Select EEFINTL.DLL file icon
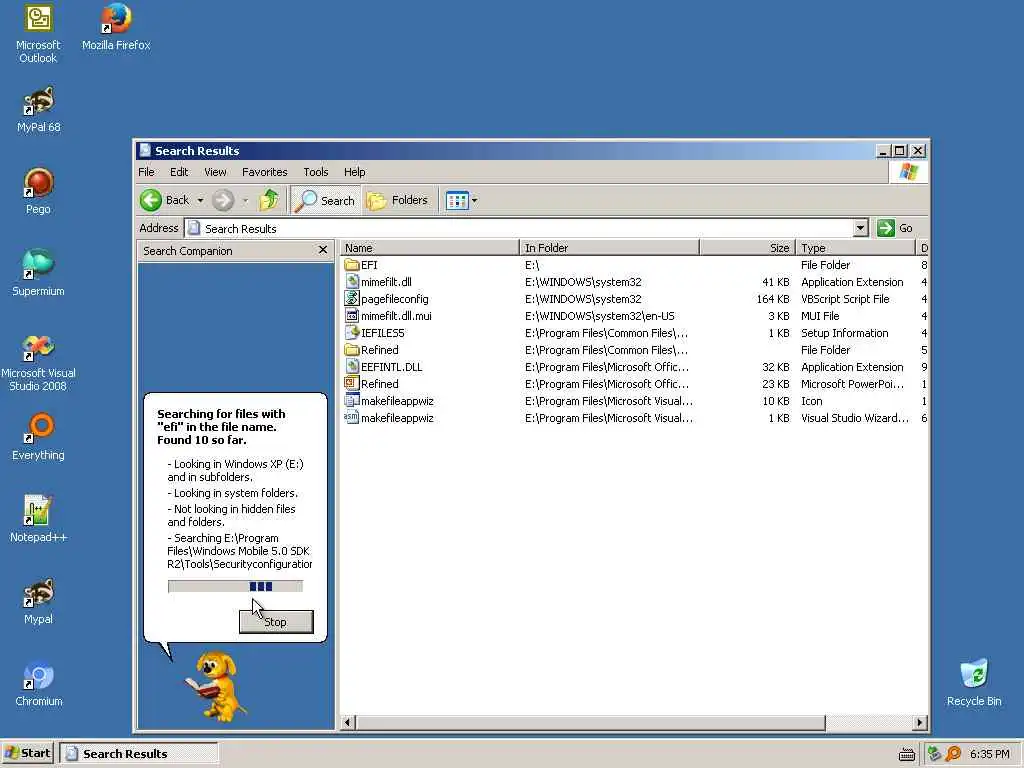 pos(352,366)
